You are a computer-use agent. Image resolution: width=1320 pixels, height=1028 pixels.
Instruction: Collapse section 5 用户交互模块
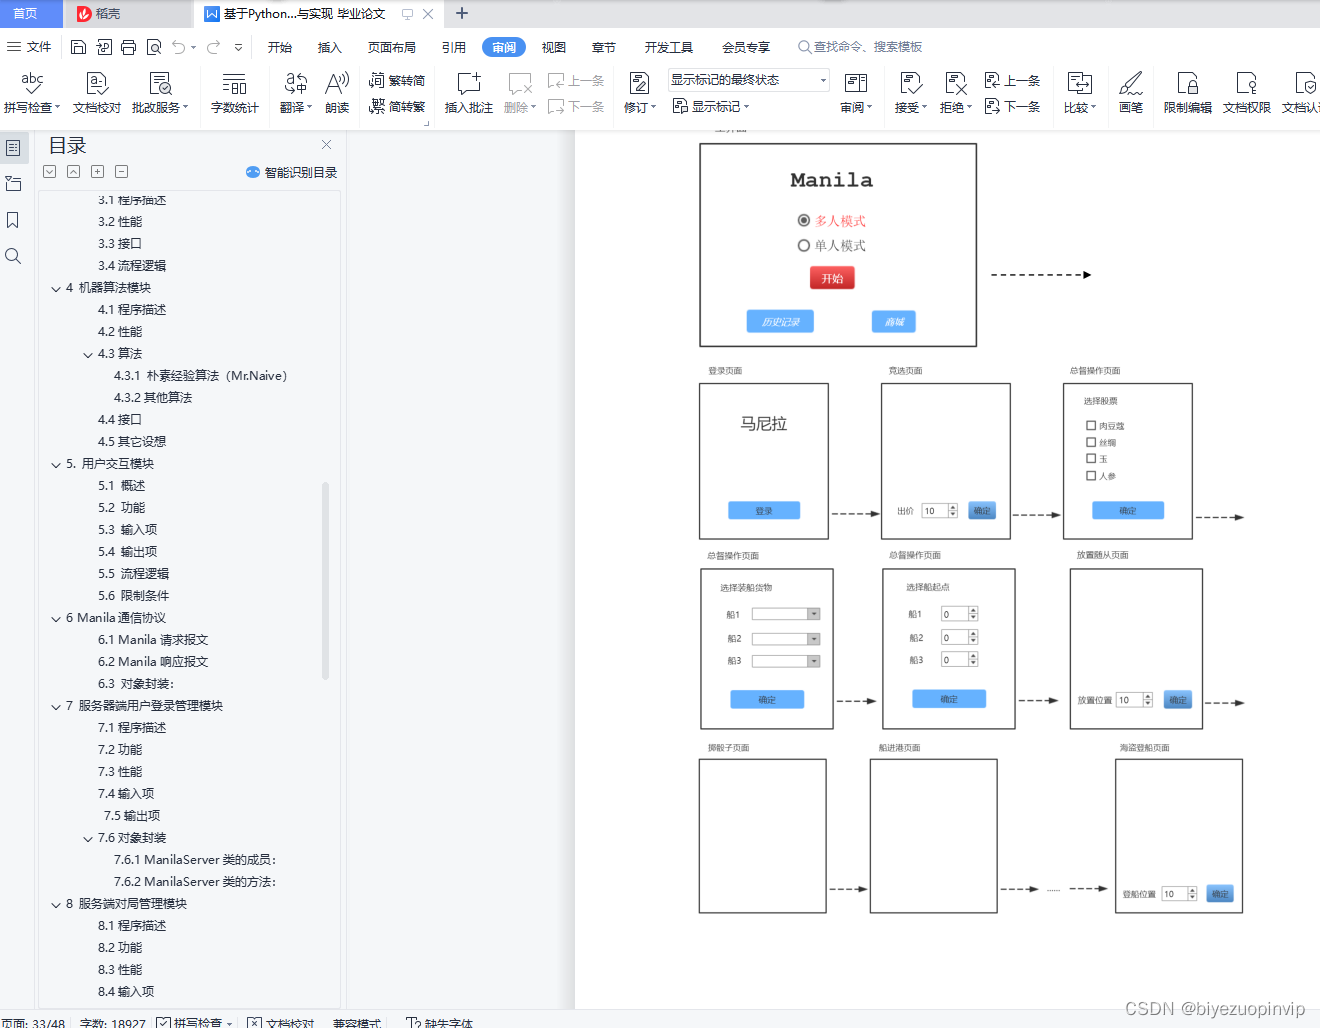[x=56, y=464]
